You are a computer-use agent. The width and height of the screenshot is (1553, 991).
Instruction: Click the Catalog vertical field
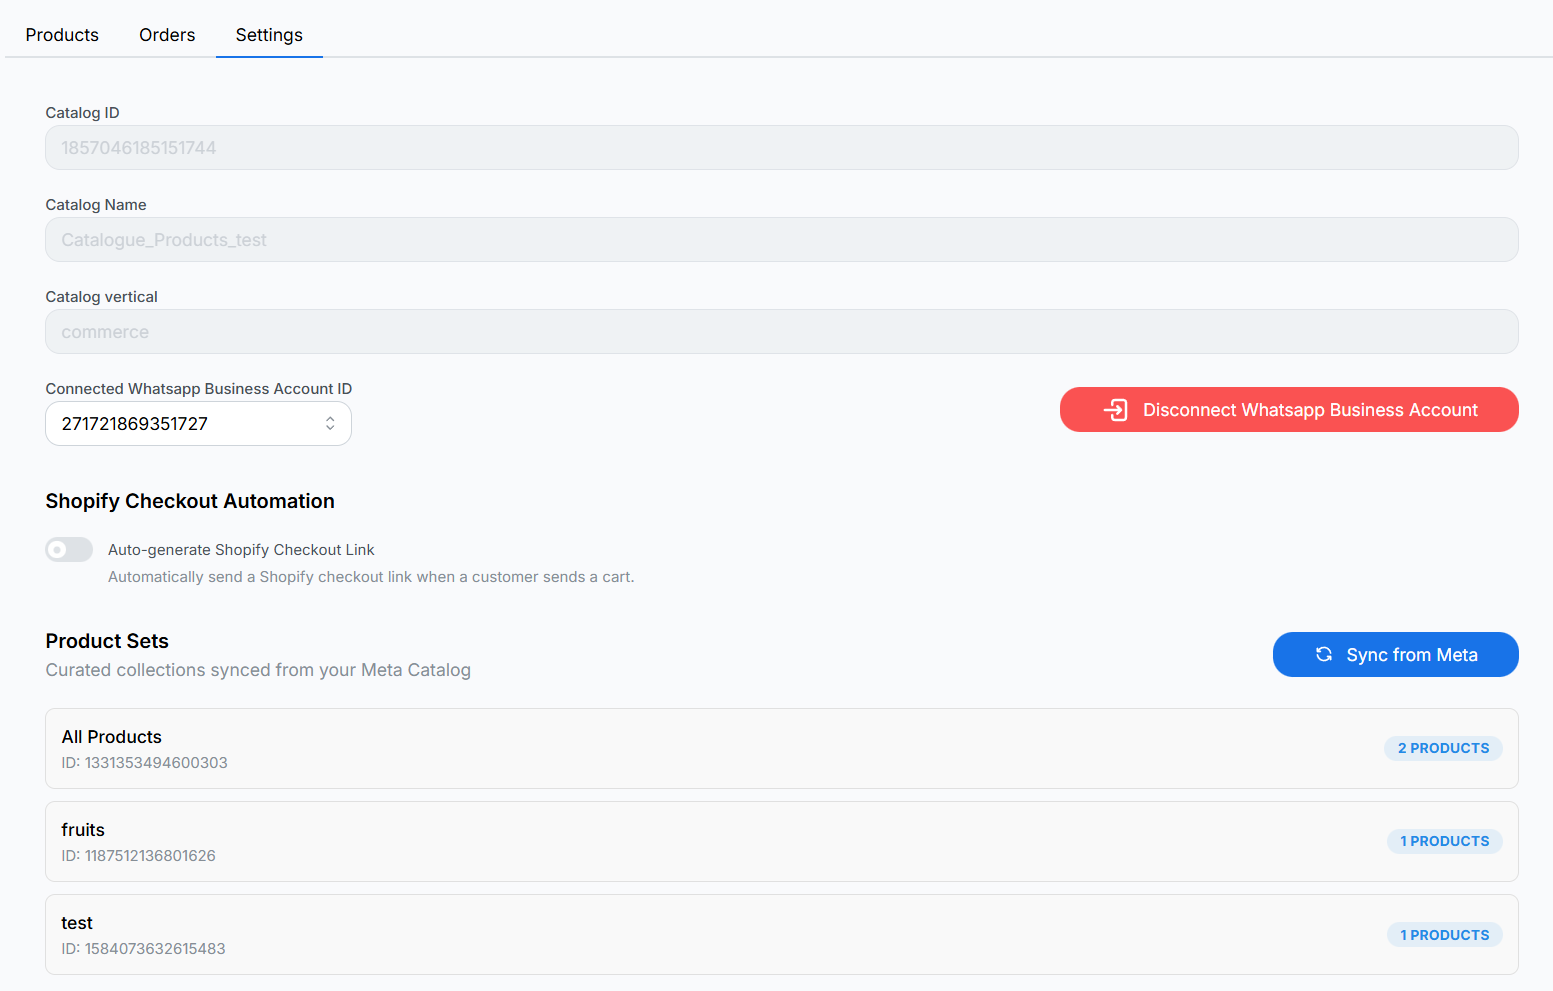(781, 332)
